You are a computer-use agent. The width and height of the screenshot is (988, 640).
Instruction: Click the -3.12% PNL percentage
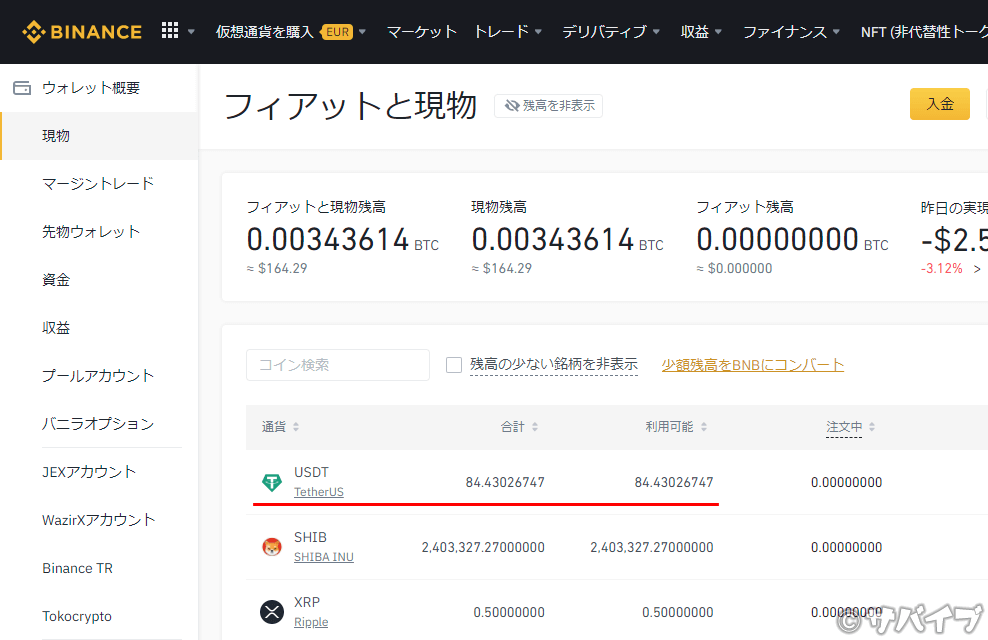[941, 269]
